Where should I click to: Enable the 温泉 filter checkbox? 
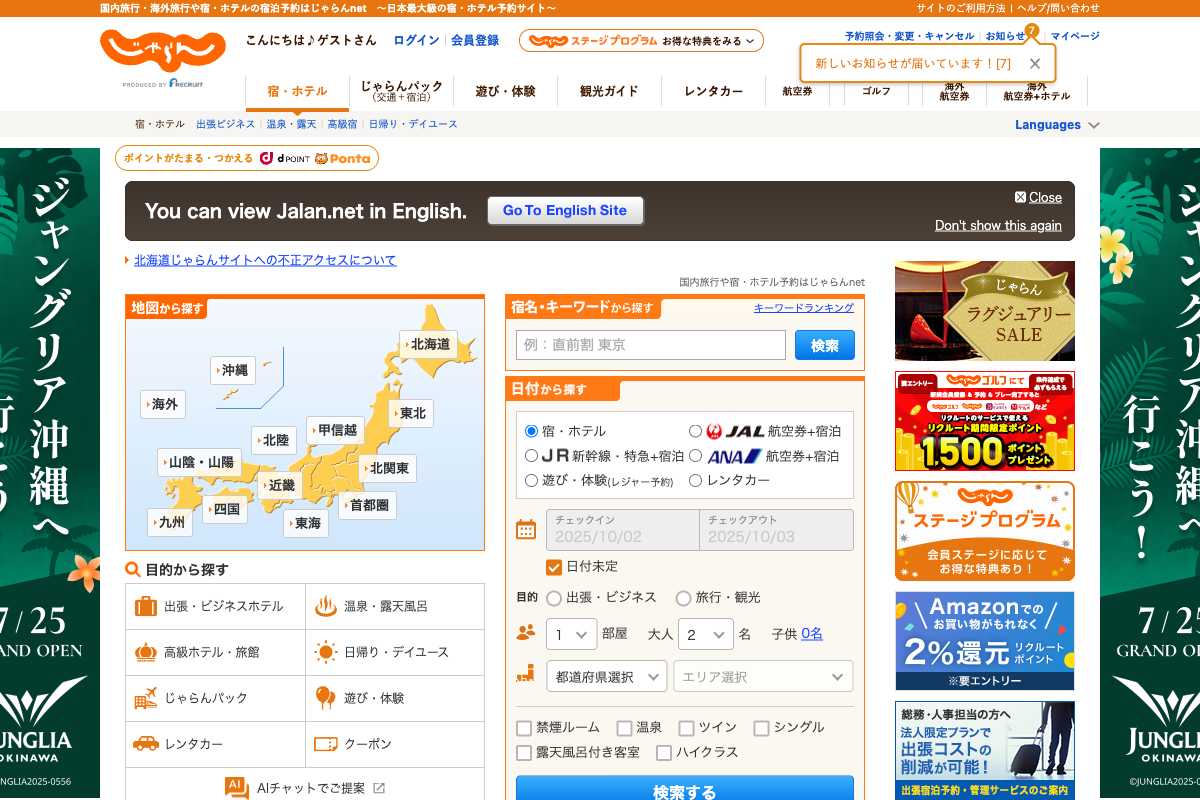624,728
